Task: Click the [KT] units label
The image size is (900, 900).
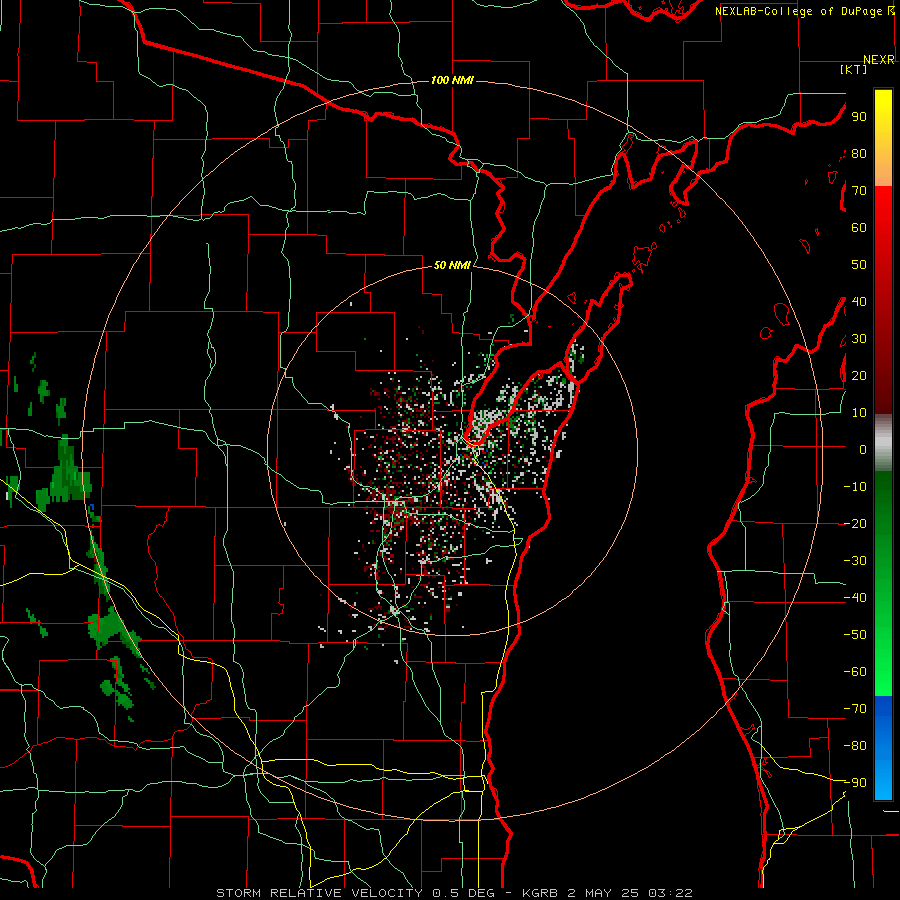Action: (x=854, y=69)
